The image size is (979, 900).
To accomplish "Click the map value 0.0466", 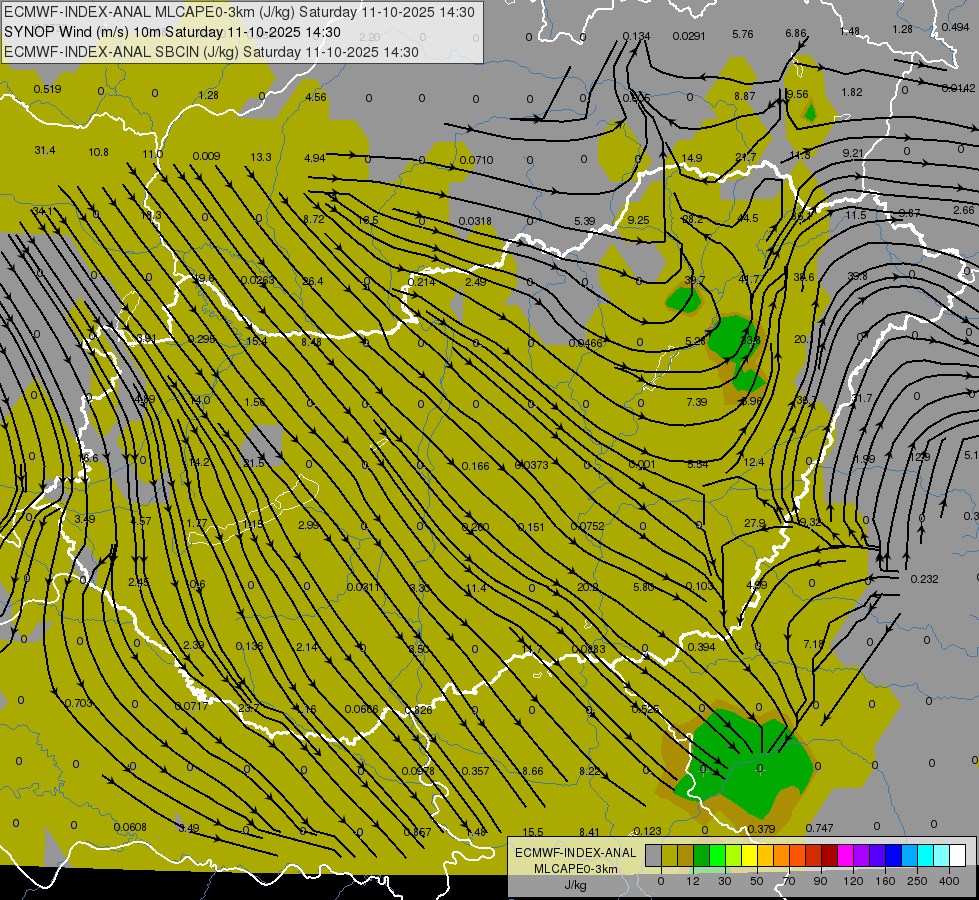I will [586, 343].
